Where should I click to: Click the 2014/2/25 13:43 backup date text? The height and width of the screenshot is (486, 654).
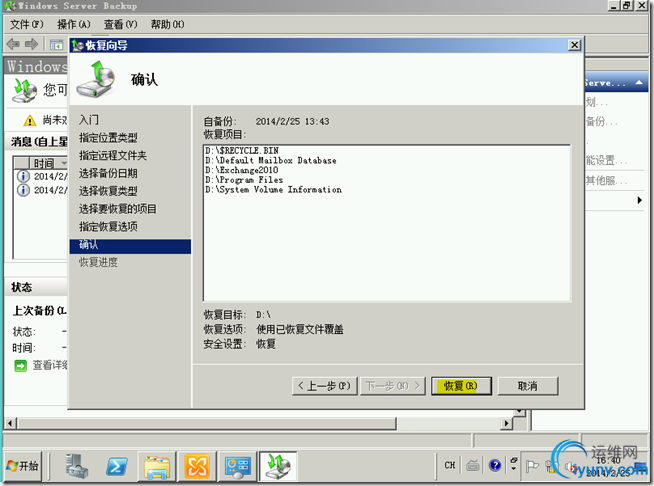(x=292, y=121)
